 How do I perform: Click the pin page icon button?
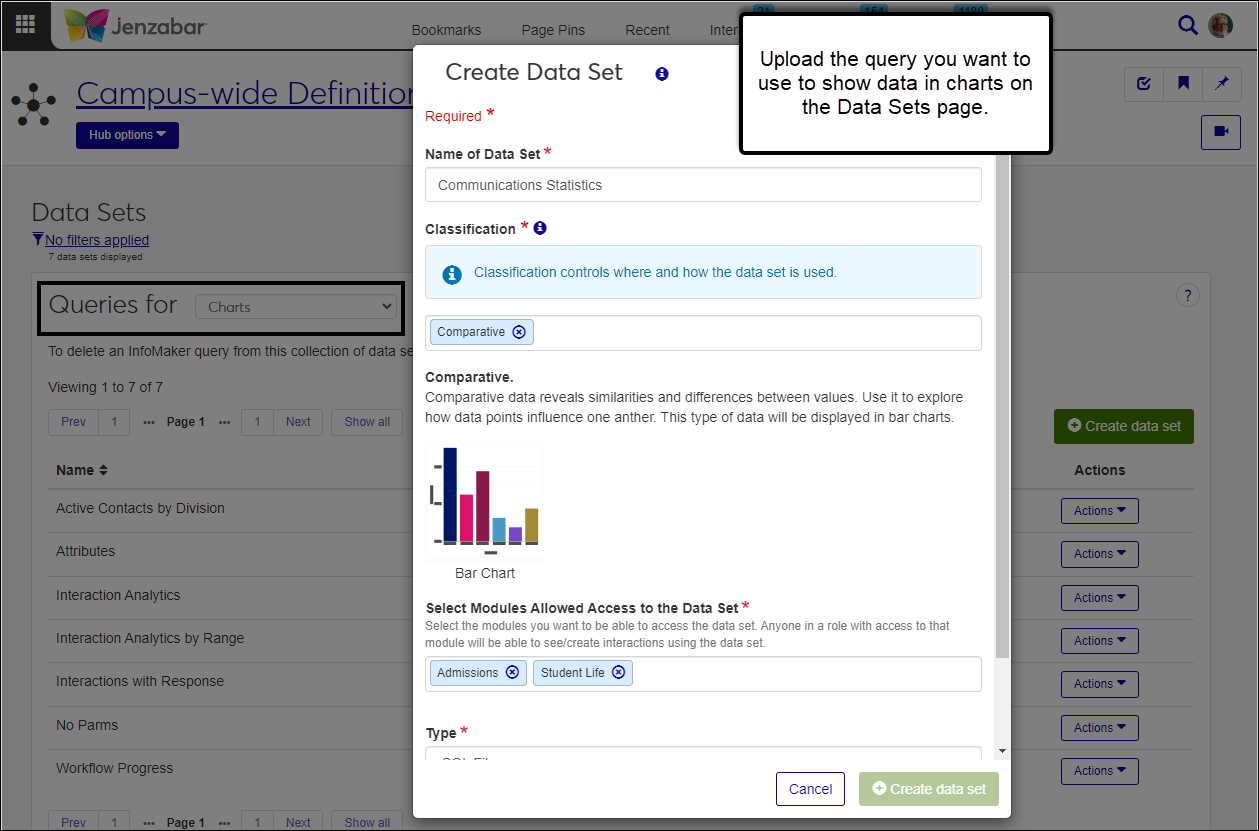(1221, 84)
